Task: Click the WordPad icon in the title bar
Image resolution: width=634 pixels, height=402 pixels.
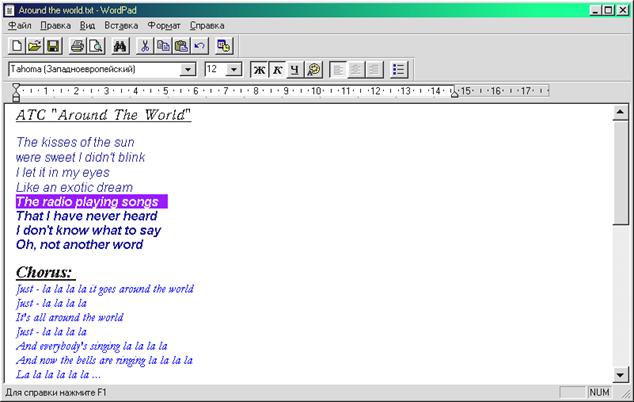Action: [10, 10]
